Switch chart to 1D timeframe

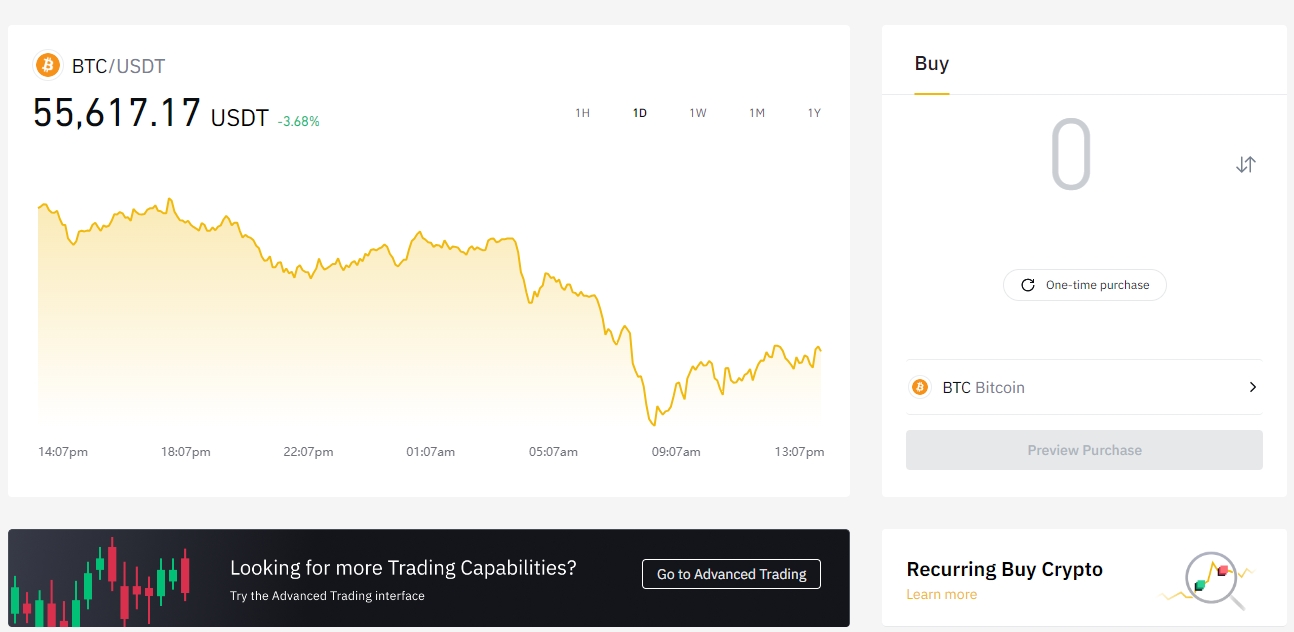(640, 113)
